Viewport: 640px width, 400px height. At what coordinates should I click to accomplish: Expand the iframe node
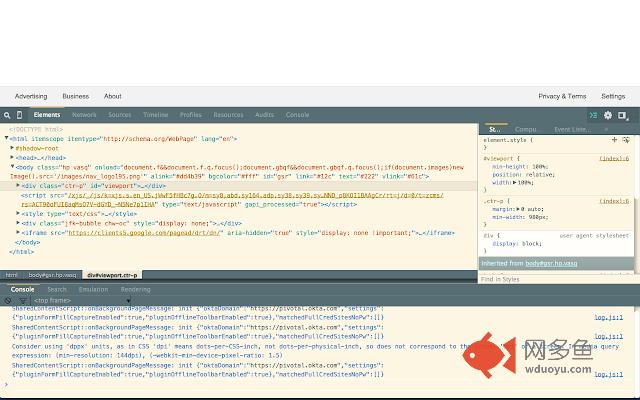click(18, 232)
